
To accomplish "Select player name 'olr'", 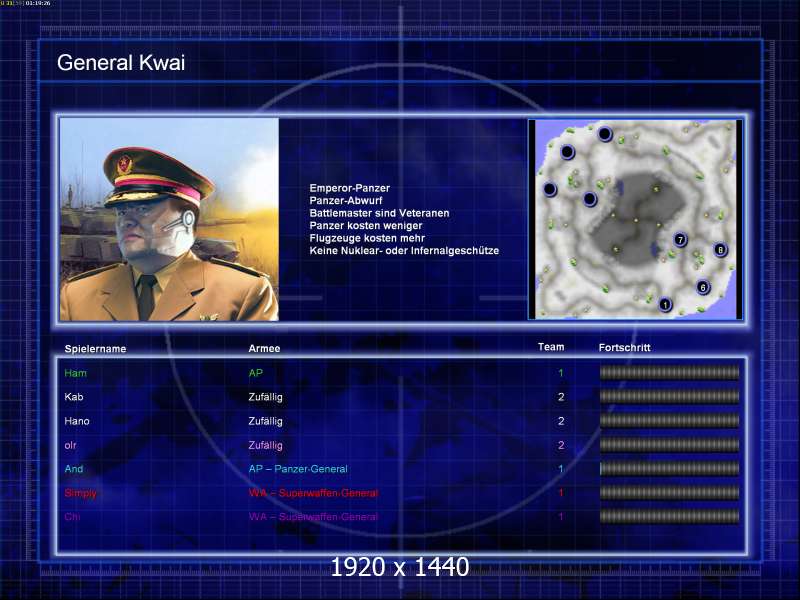I will (70, 445).
